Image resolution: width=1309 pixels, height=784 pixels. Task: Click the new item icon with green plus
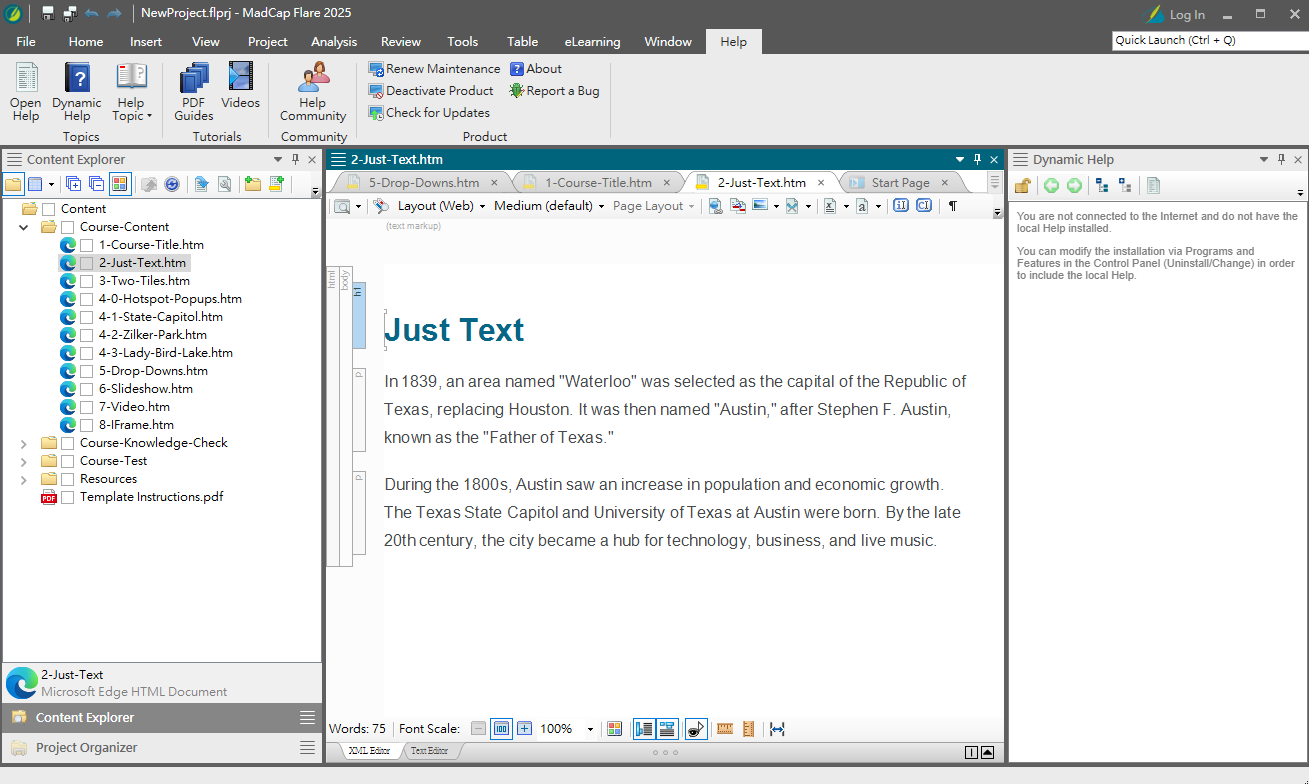point(276,184)
